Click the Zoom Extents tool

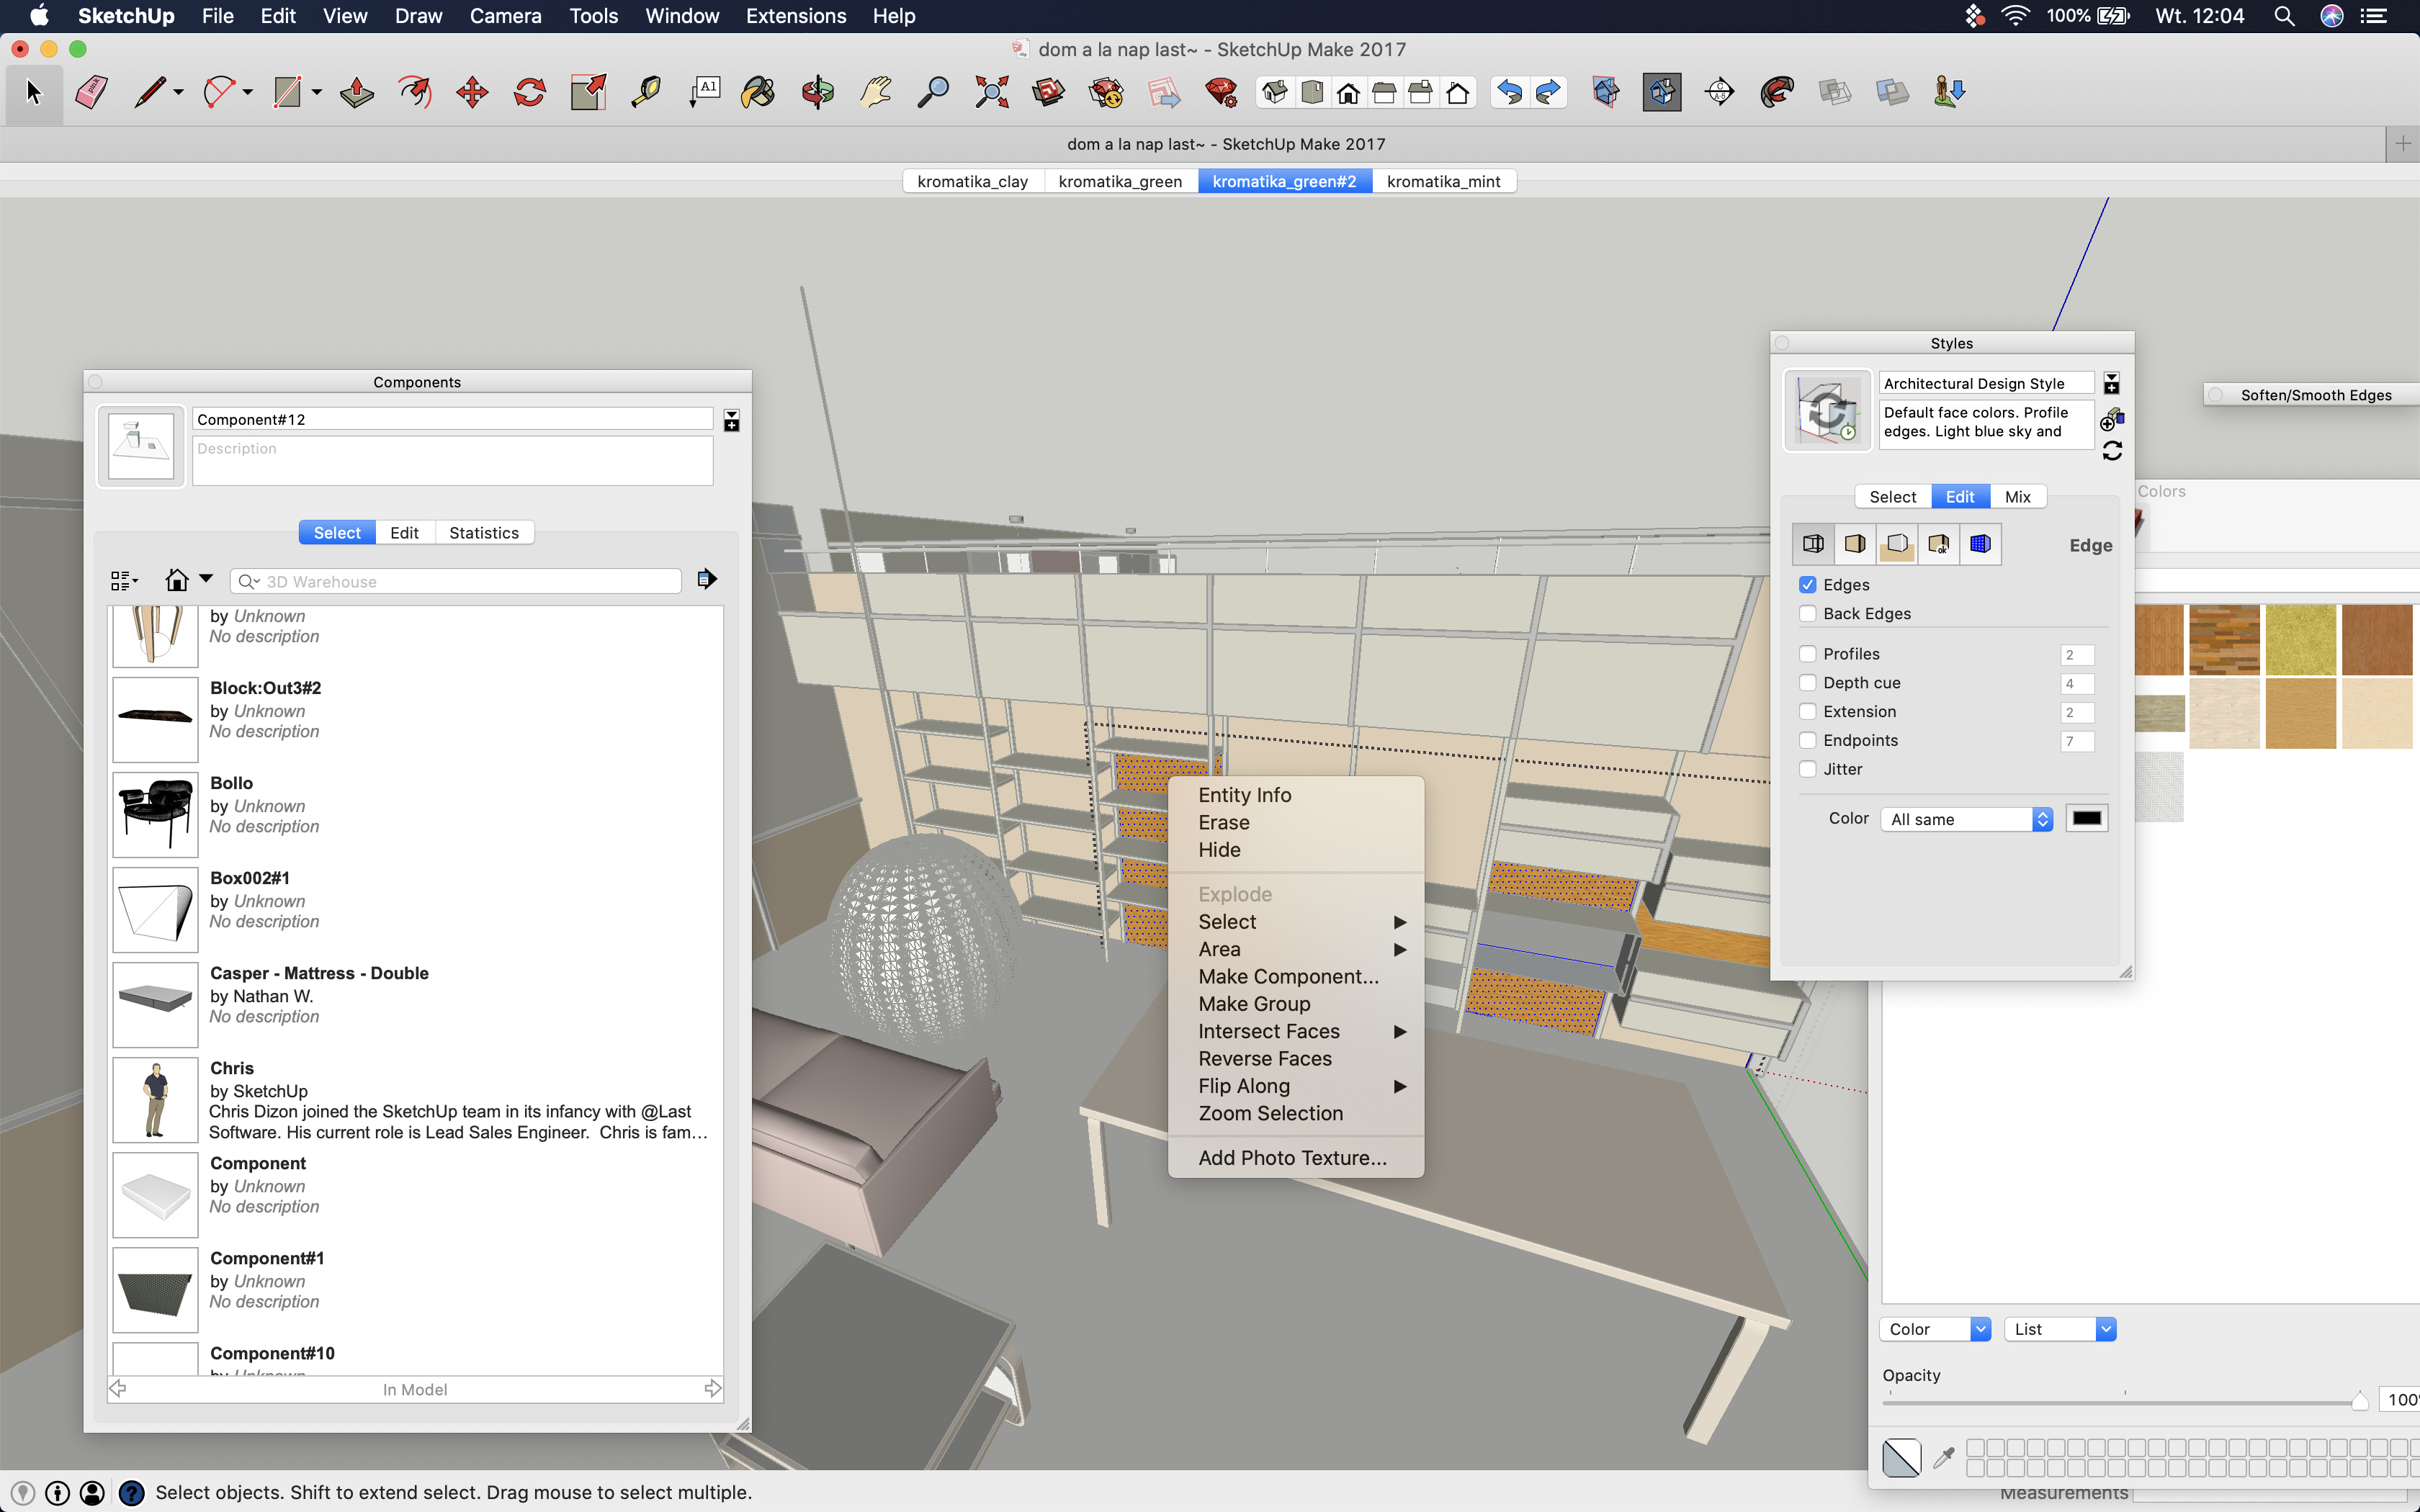coord(992,93)
